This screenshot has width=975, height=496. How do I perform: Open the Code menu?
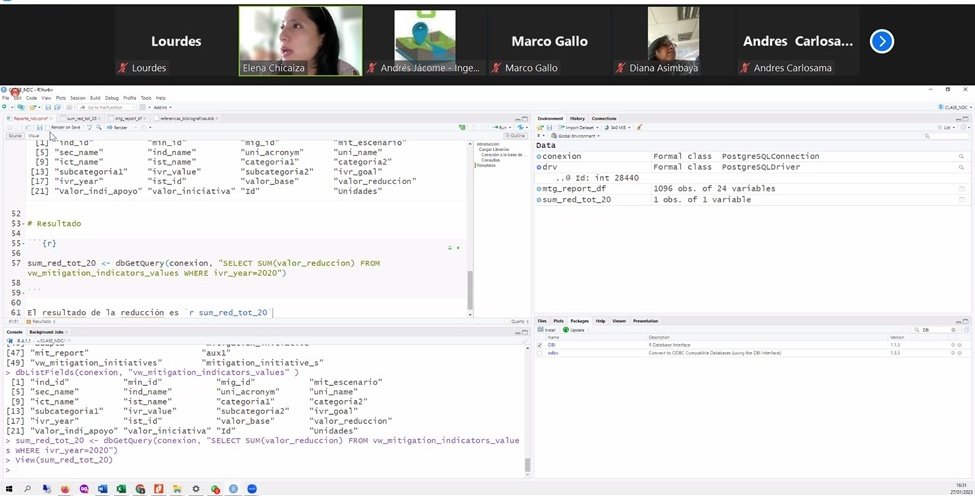click(31, 98)
